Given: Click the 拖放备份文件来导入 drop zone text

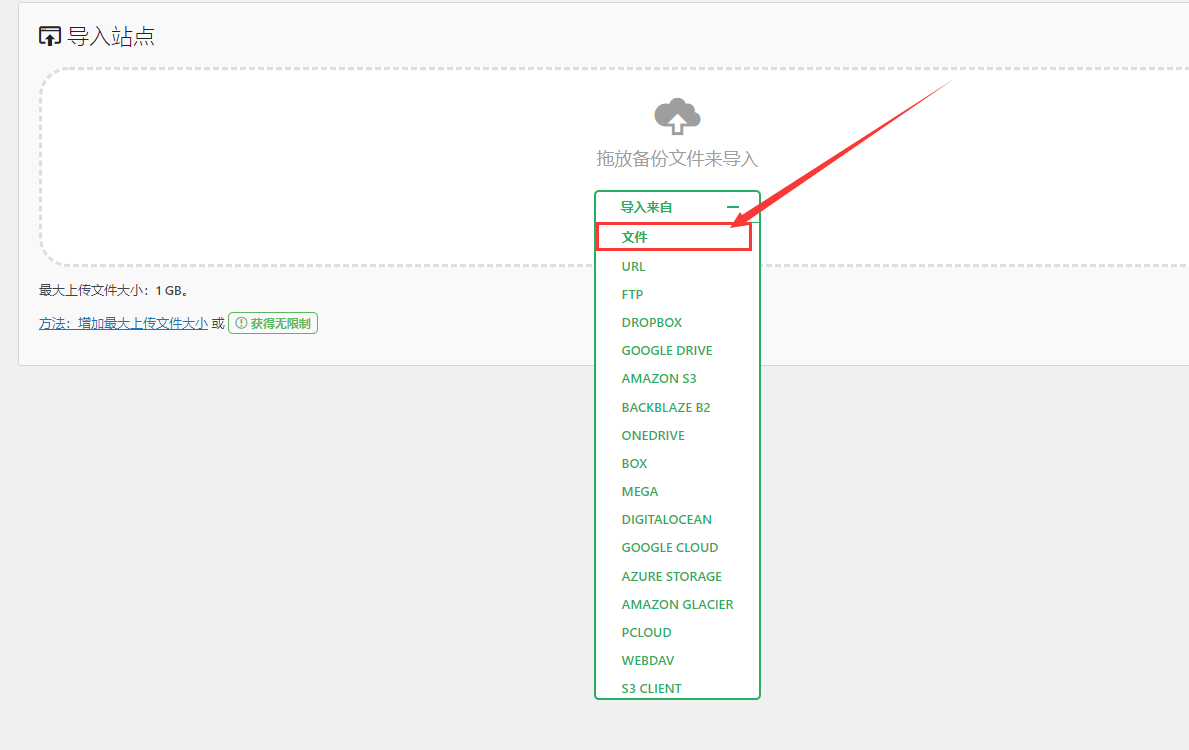Looking at the screenshot, I should point(677,159).
